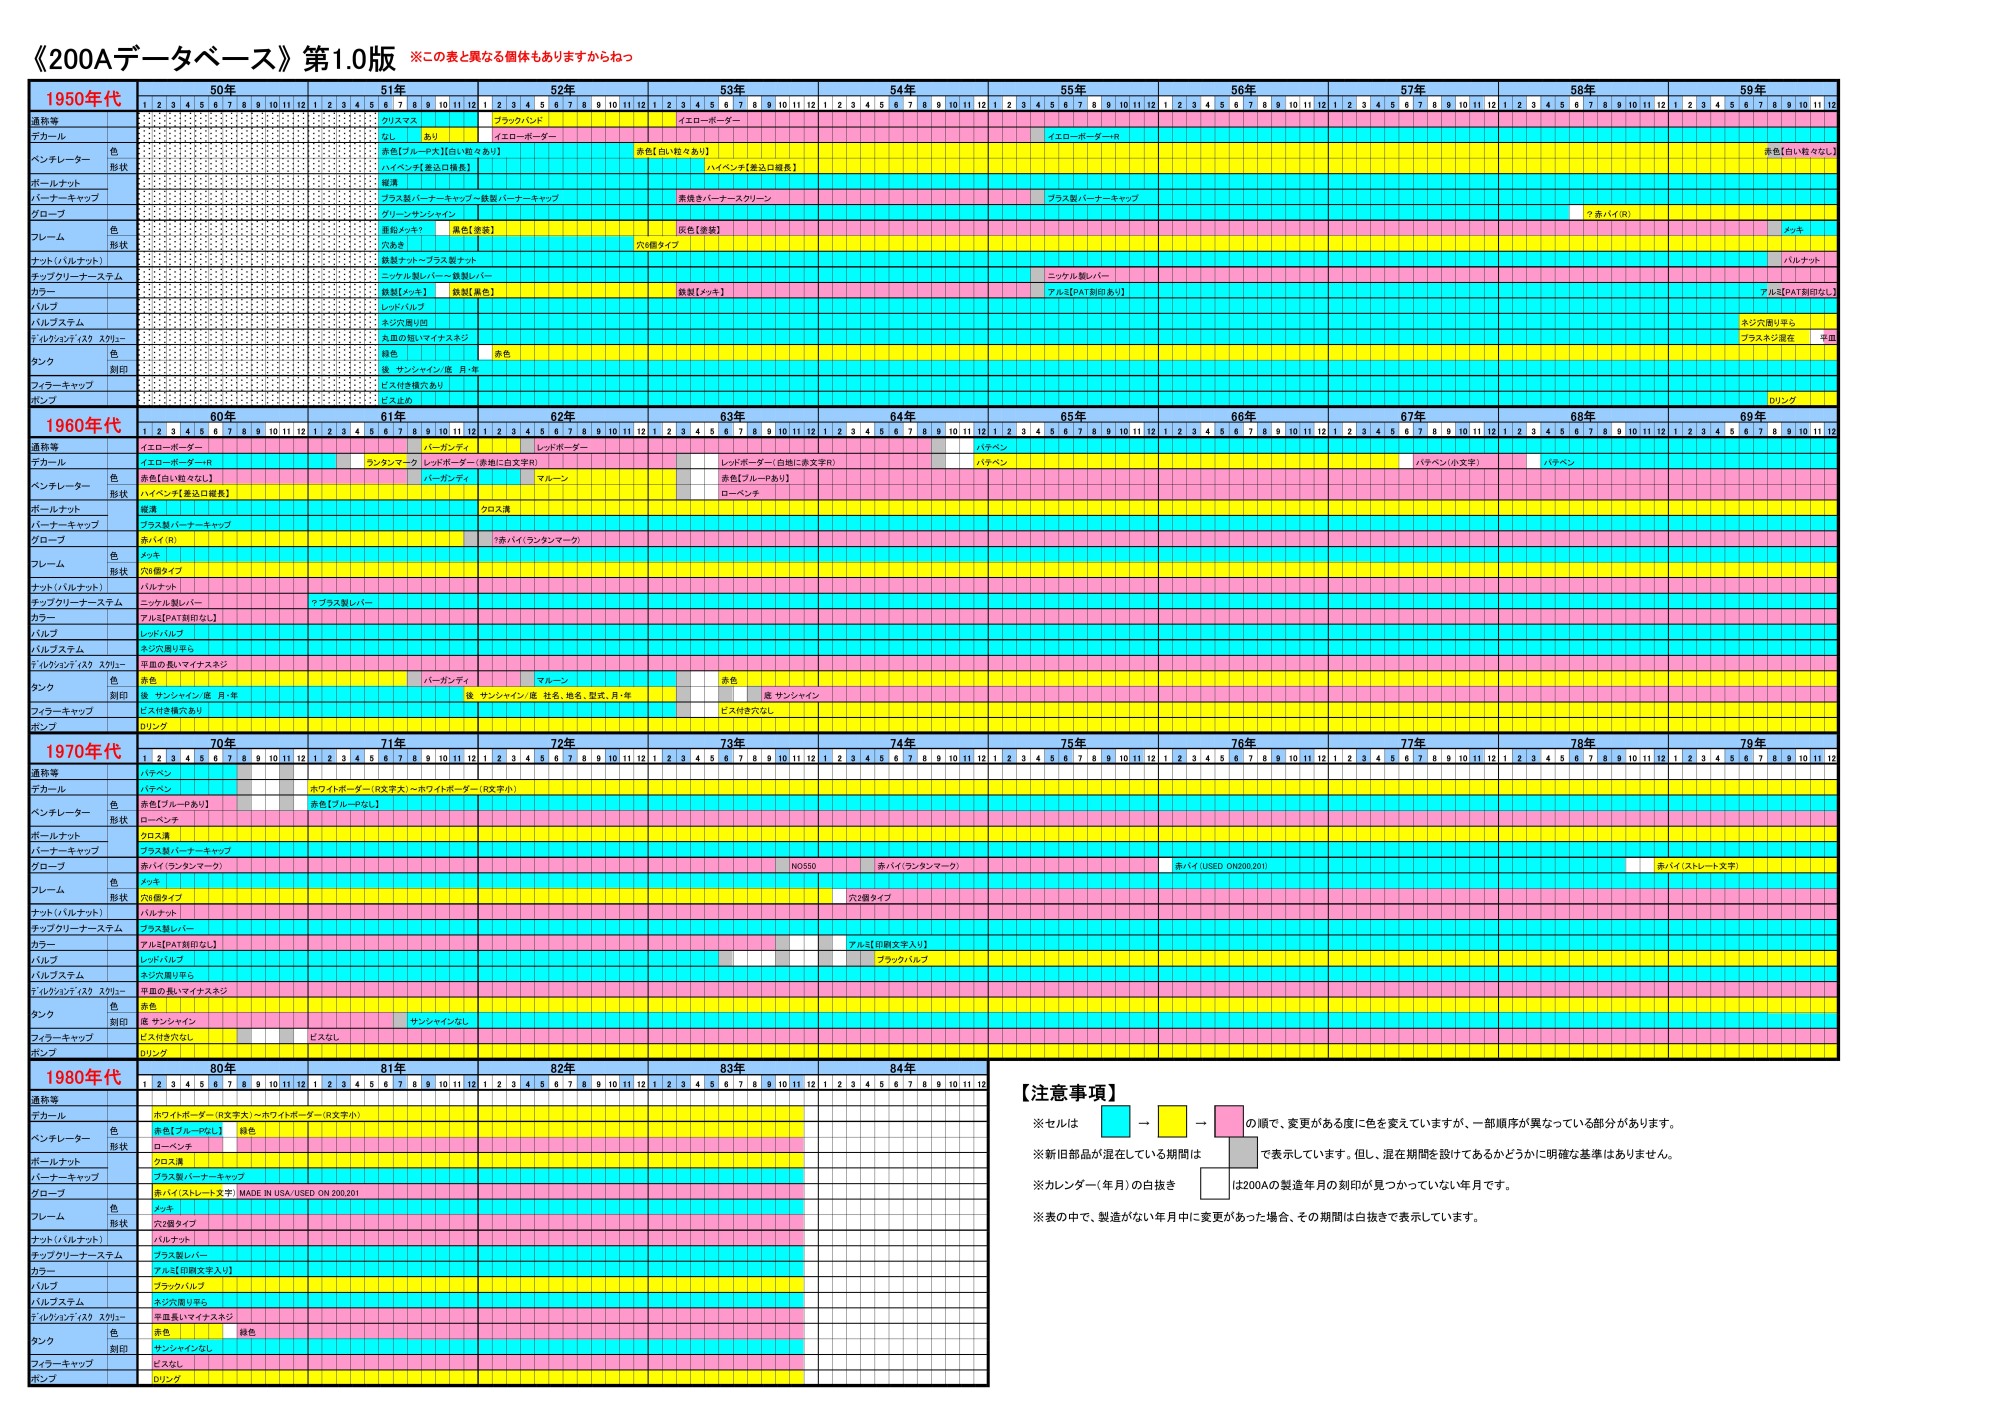Screen dimensions: 2000x1414
Task: Select the 平皿長いマイナスネジ cell in 1980s
Action: point(194,1317)
